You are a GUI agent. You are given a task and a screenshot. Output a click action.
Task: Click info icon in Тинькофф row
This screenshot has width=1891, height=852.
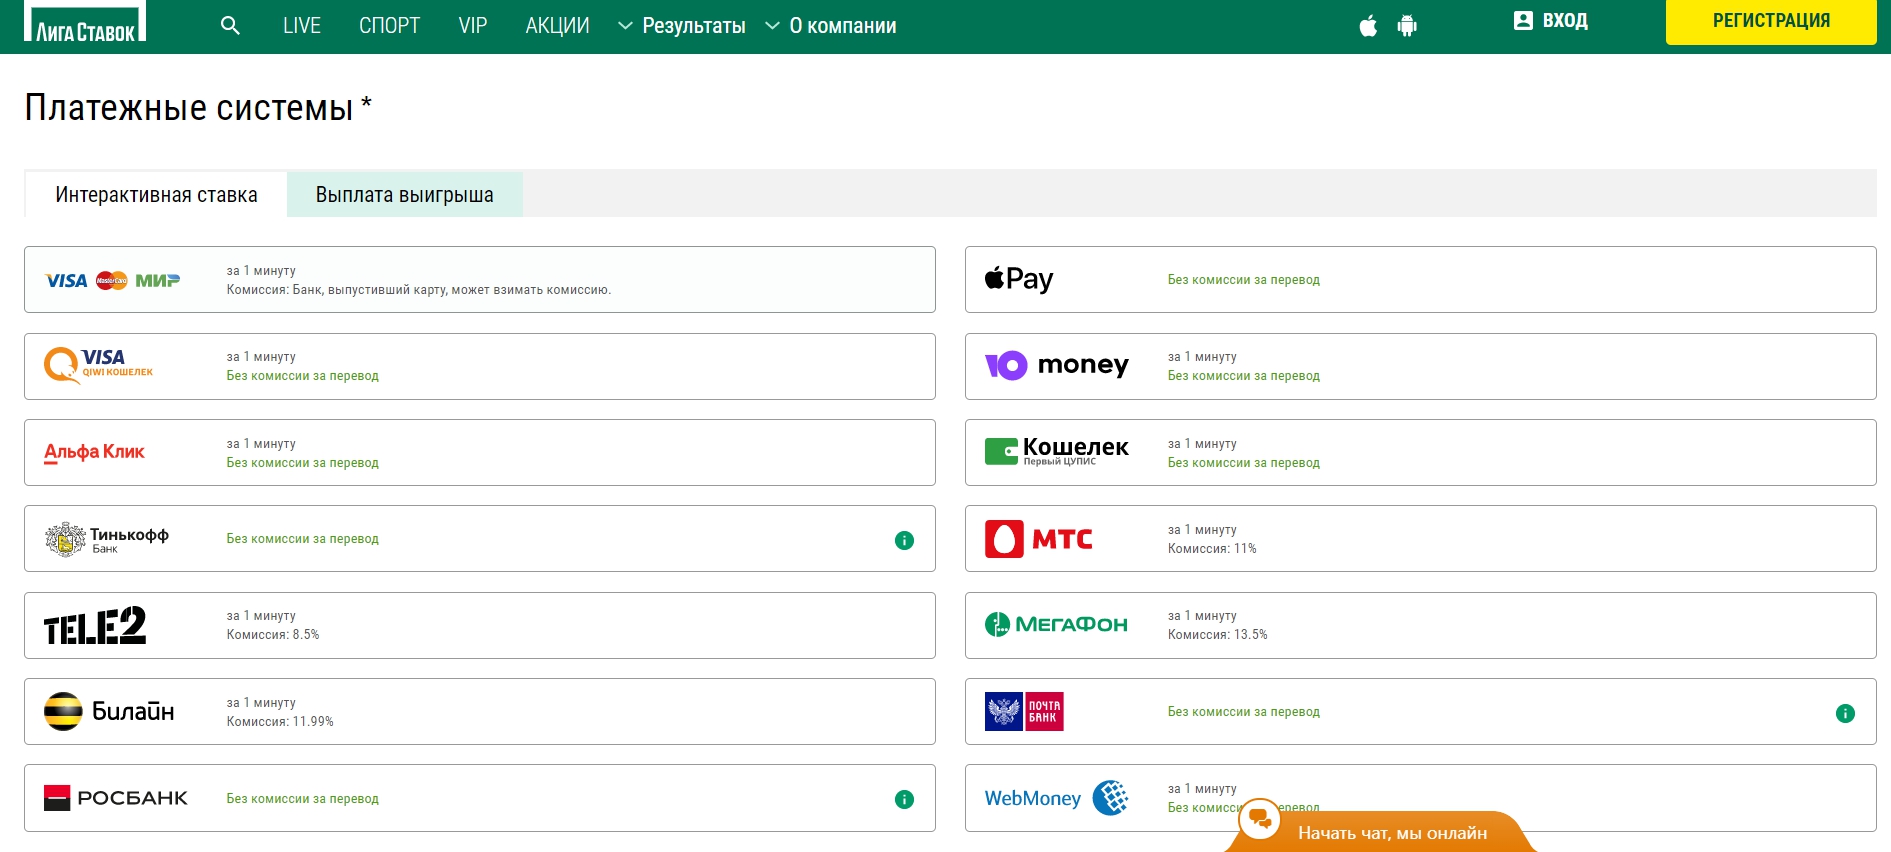(x=904, y=540)
